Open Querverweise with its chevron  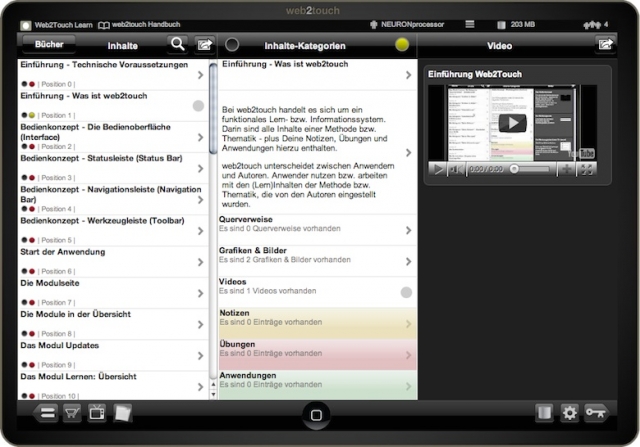[x=409, y=230]
